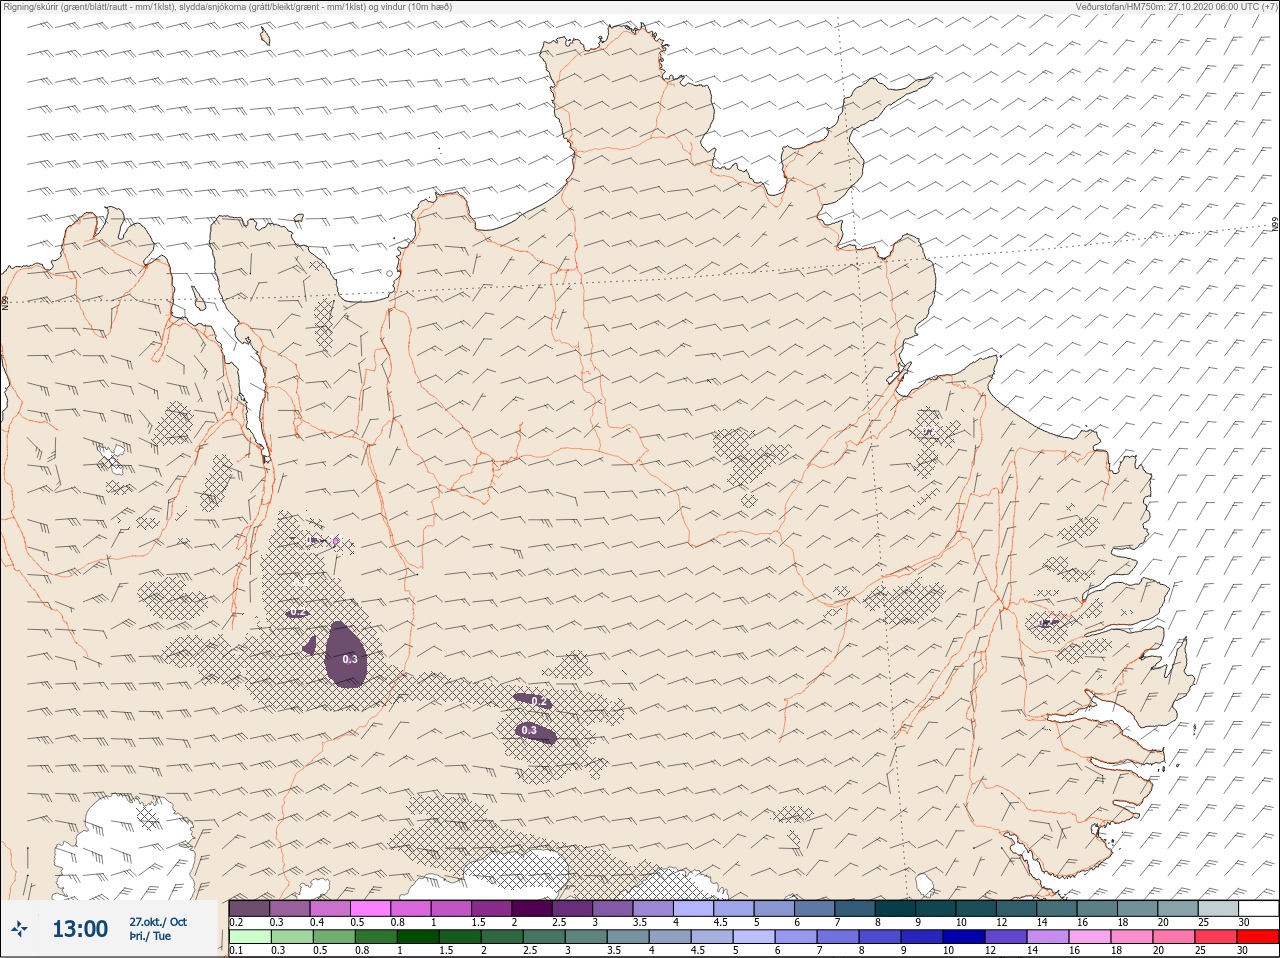Select the pale gray 25 snow legend swatch
1280x958 pixels.
(x=1218, y=908)
